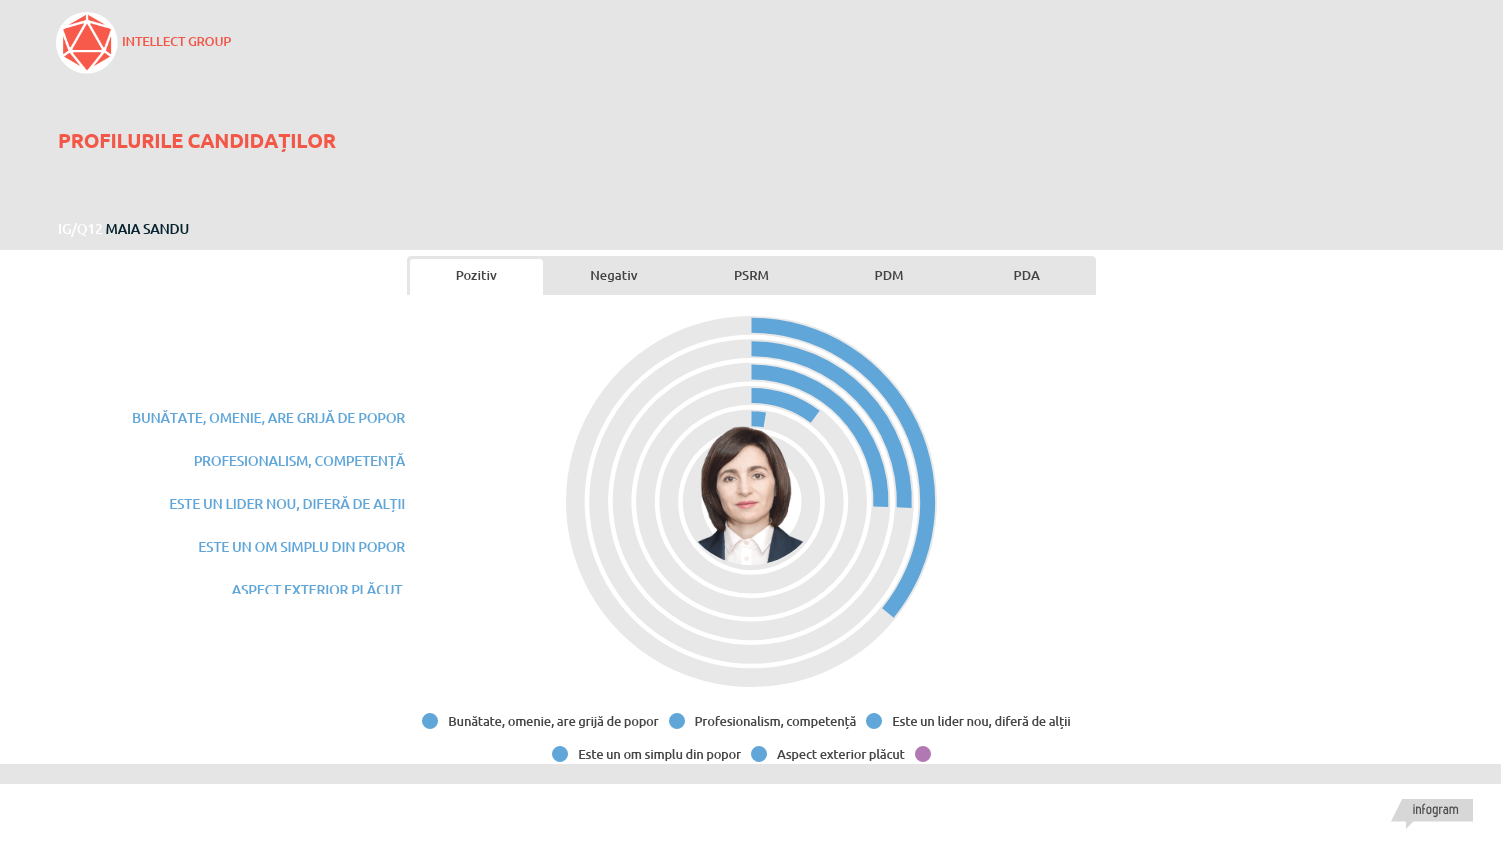Click 'PROFESIONALISM, COMPETENȚĂ' chart label
Viewport: 1503px width, 844px height.
[299, 461]
